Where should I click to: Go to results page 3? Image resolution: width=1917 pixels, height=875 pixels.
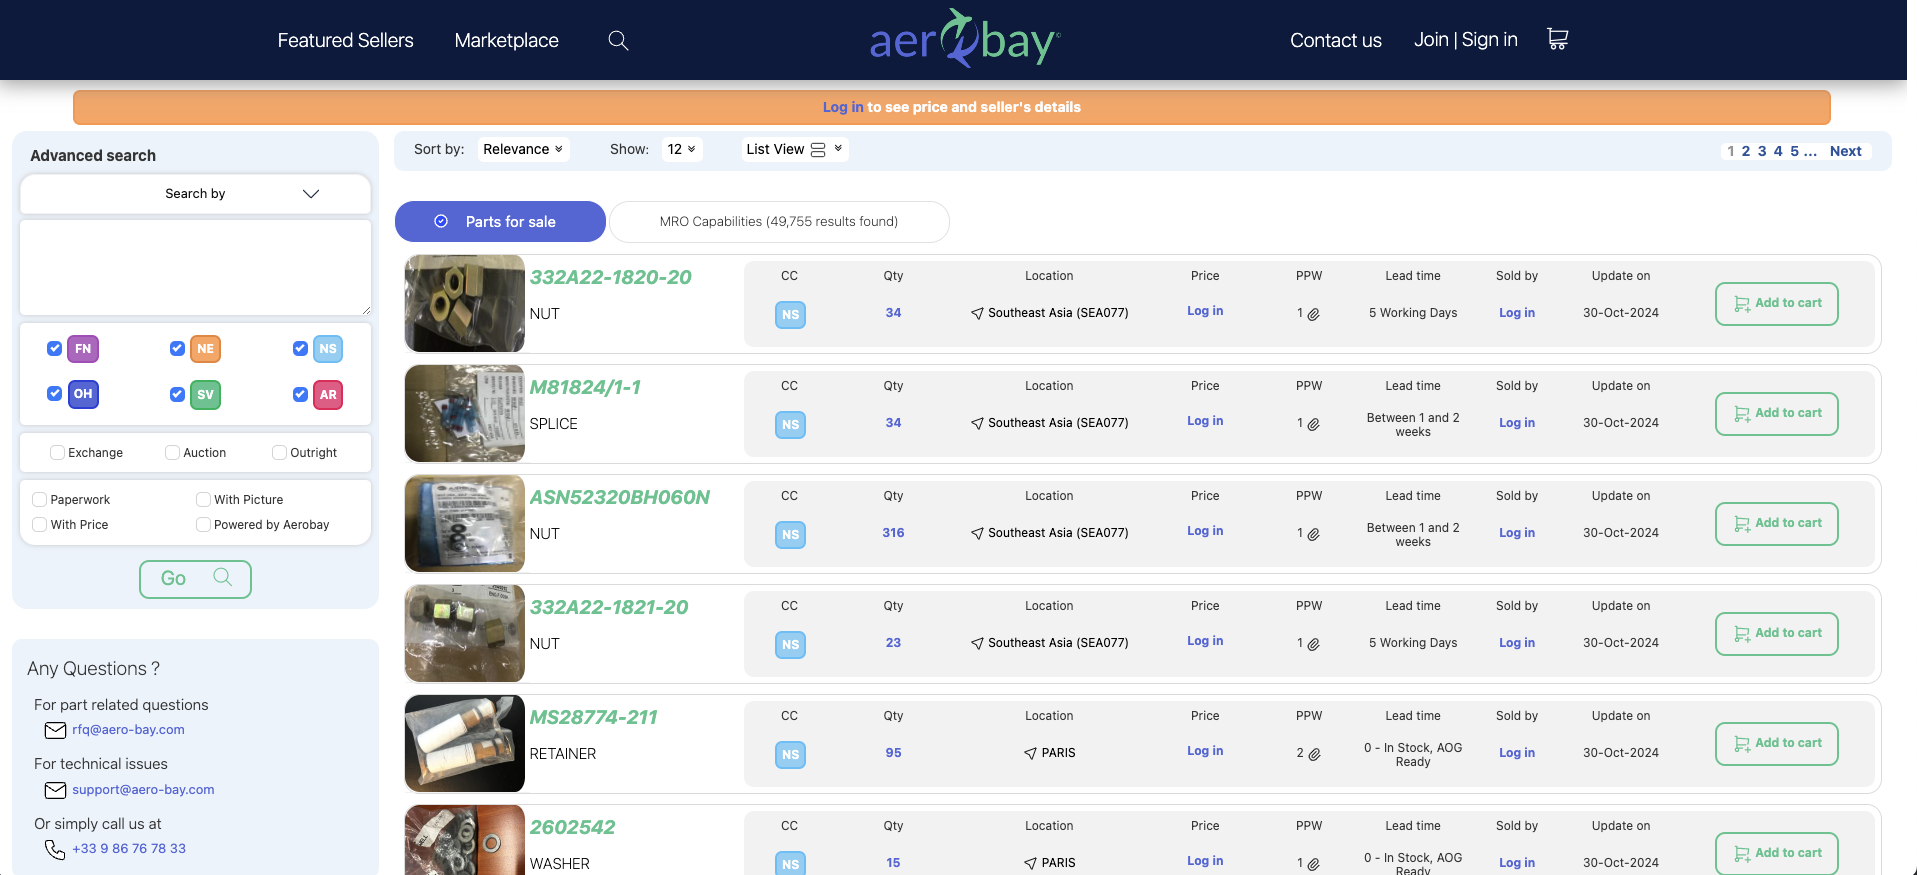click(x=1762, y=151)
